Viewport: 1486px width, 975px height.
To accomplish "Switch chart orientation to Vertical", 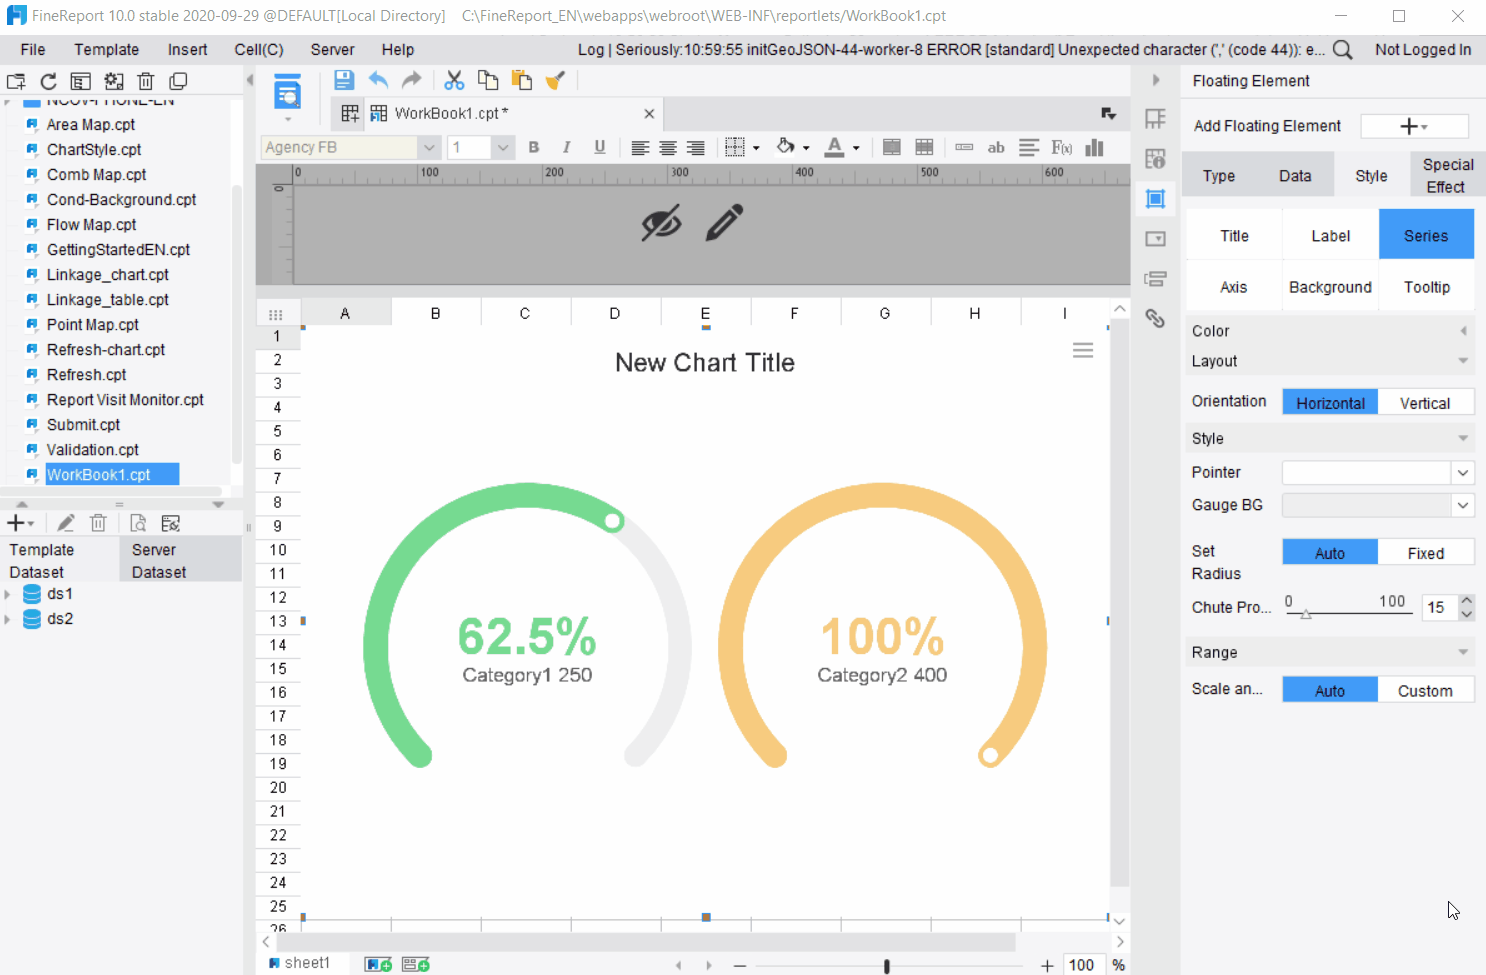I will (1426, 402).
